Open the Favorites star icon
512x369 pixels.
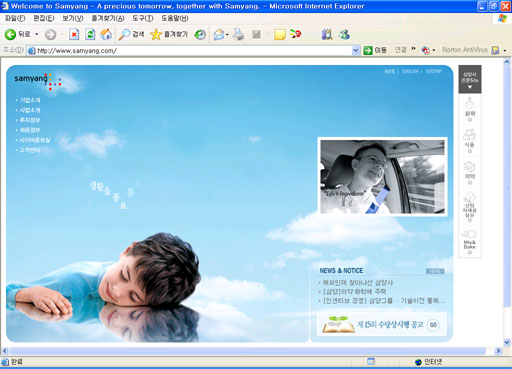pos(156,34)
